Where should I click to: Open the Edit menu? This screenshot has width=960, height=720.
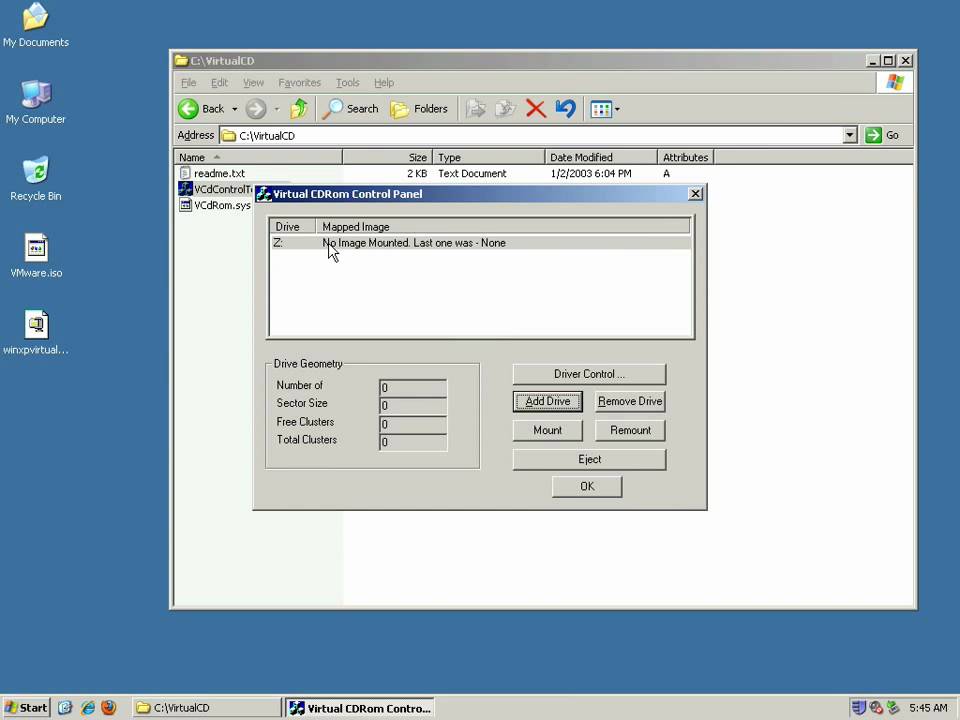pyautogui.click(x=219, y=83)
